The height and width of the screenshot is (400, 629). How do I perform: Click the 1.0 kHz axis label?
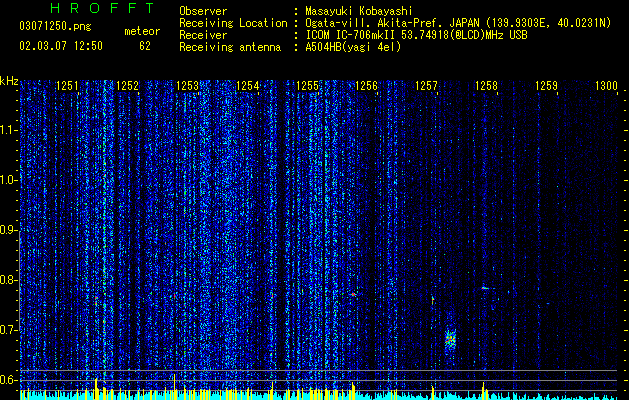pyautogui.click(x=9, y=180)
